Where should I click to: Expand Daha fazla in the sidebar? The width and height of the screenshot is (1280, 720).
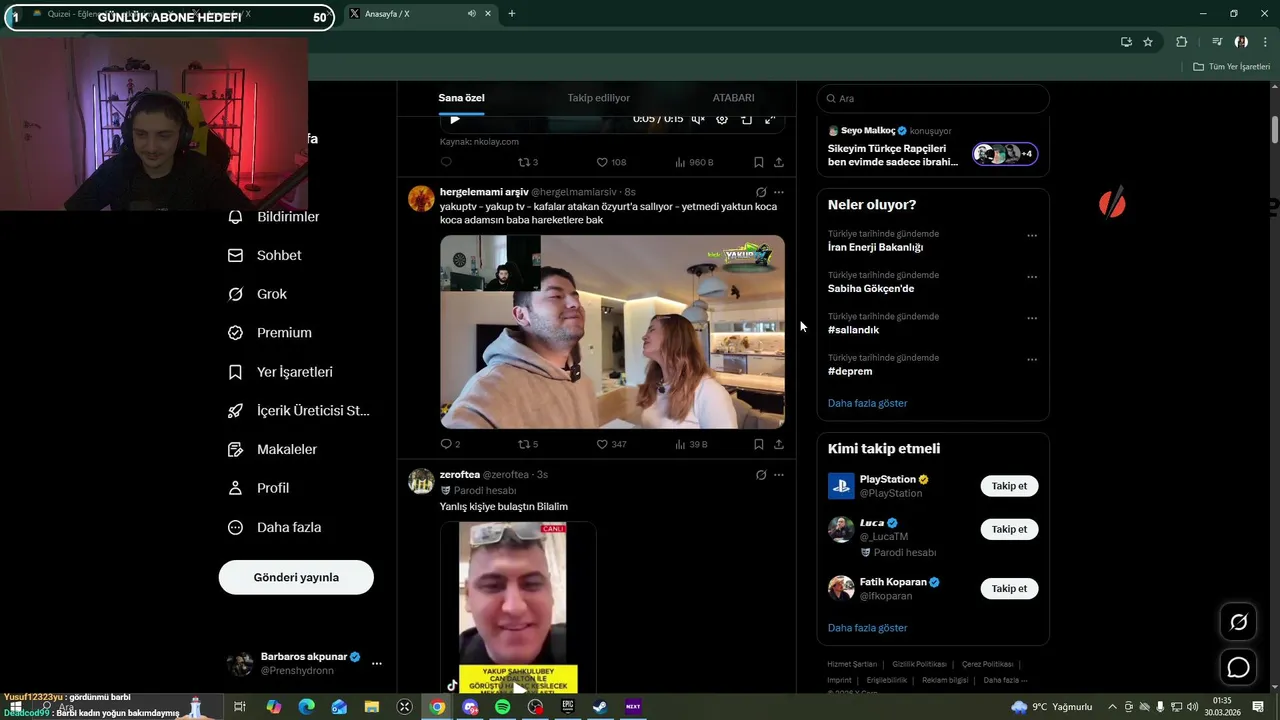tap(275, 527)
